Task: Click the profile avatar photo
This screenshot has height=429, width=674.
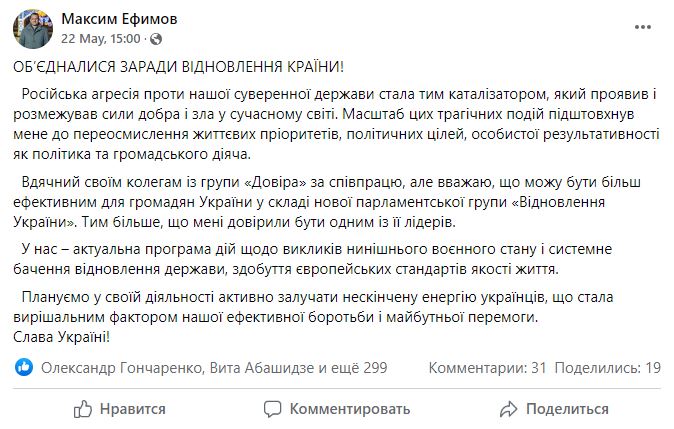Action: click(x=33, y=29)
